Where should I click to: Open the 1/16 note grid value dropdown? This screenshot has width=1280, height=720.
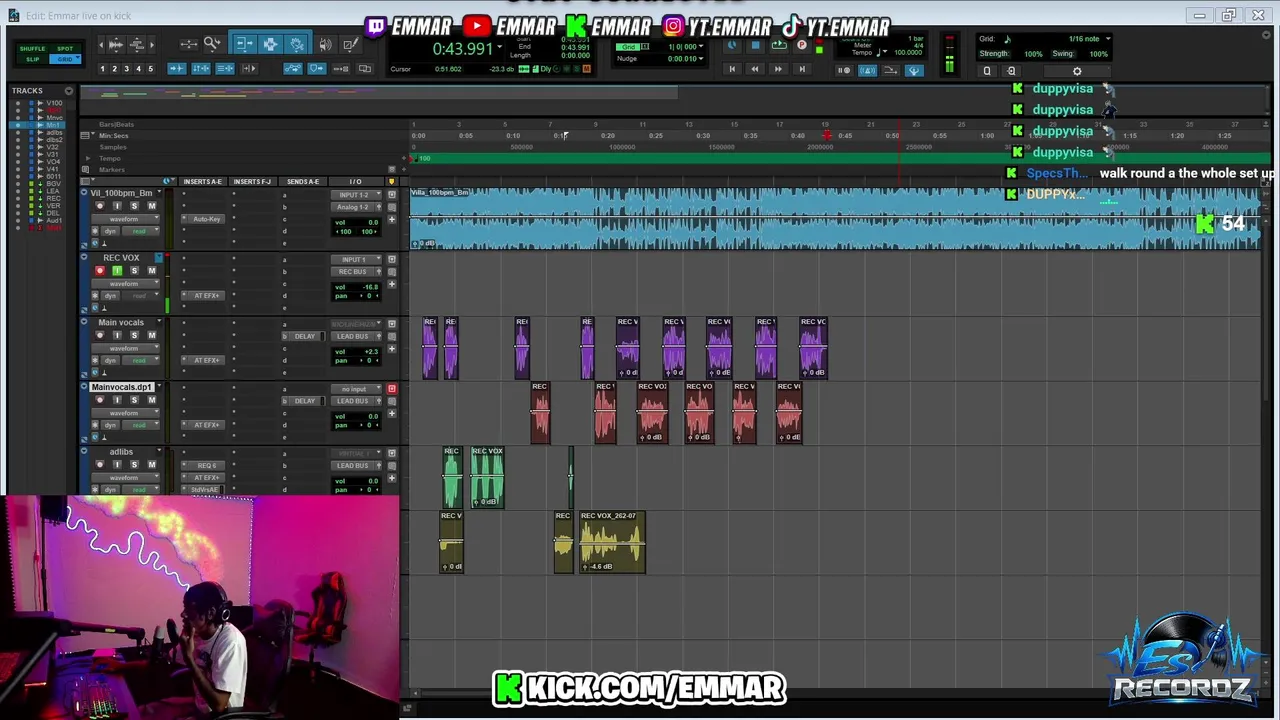1108,39
